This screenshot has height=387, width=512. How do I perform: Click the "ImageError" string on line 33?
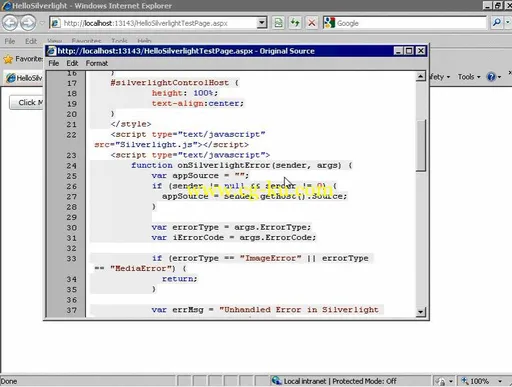pyautogui.click(x=270, y=258)
